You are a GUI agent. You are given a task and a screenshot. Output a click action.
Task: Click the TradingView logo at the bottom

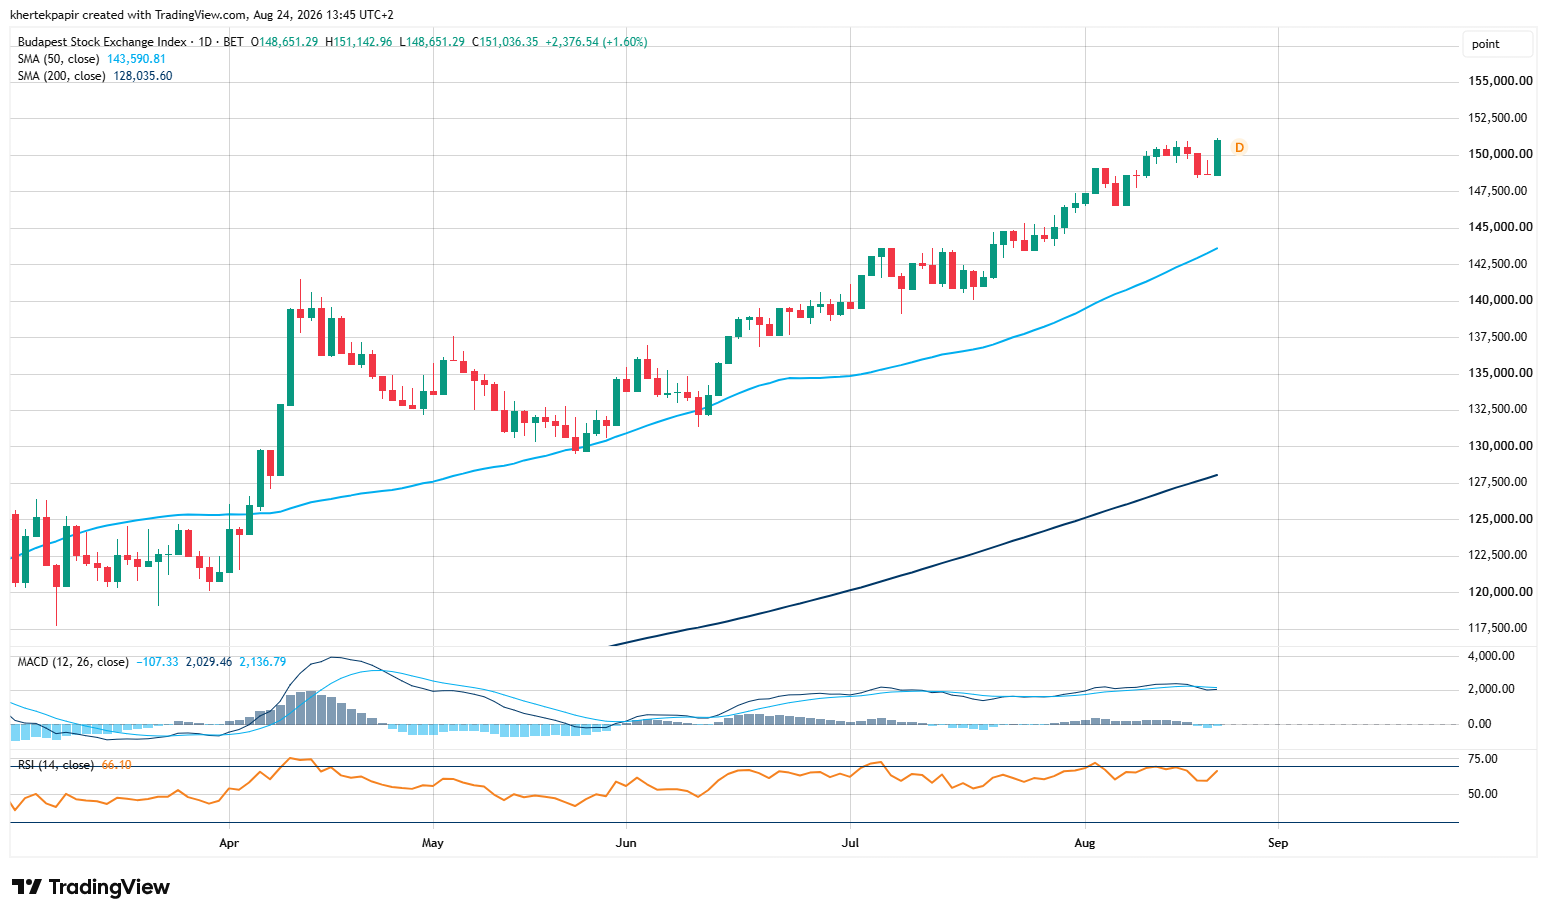pyautogui.click(x=90, y=887)
